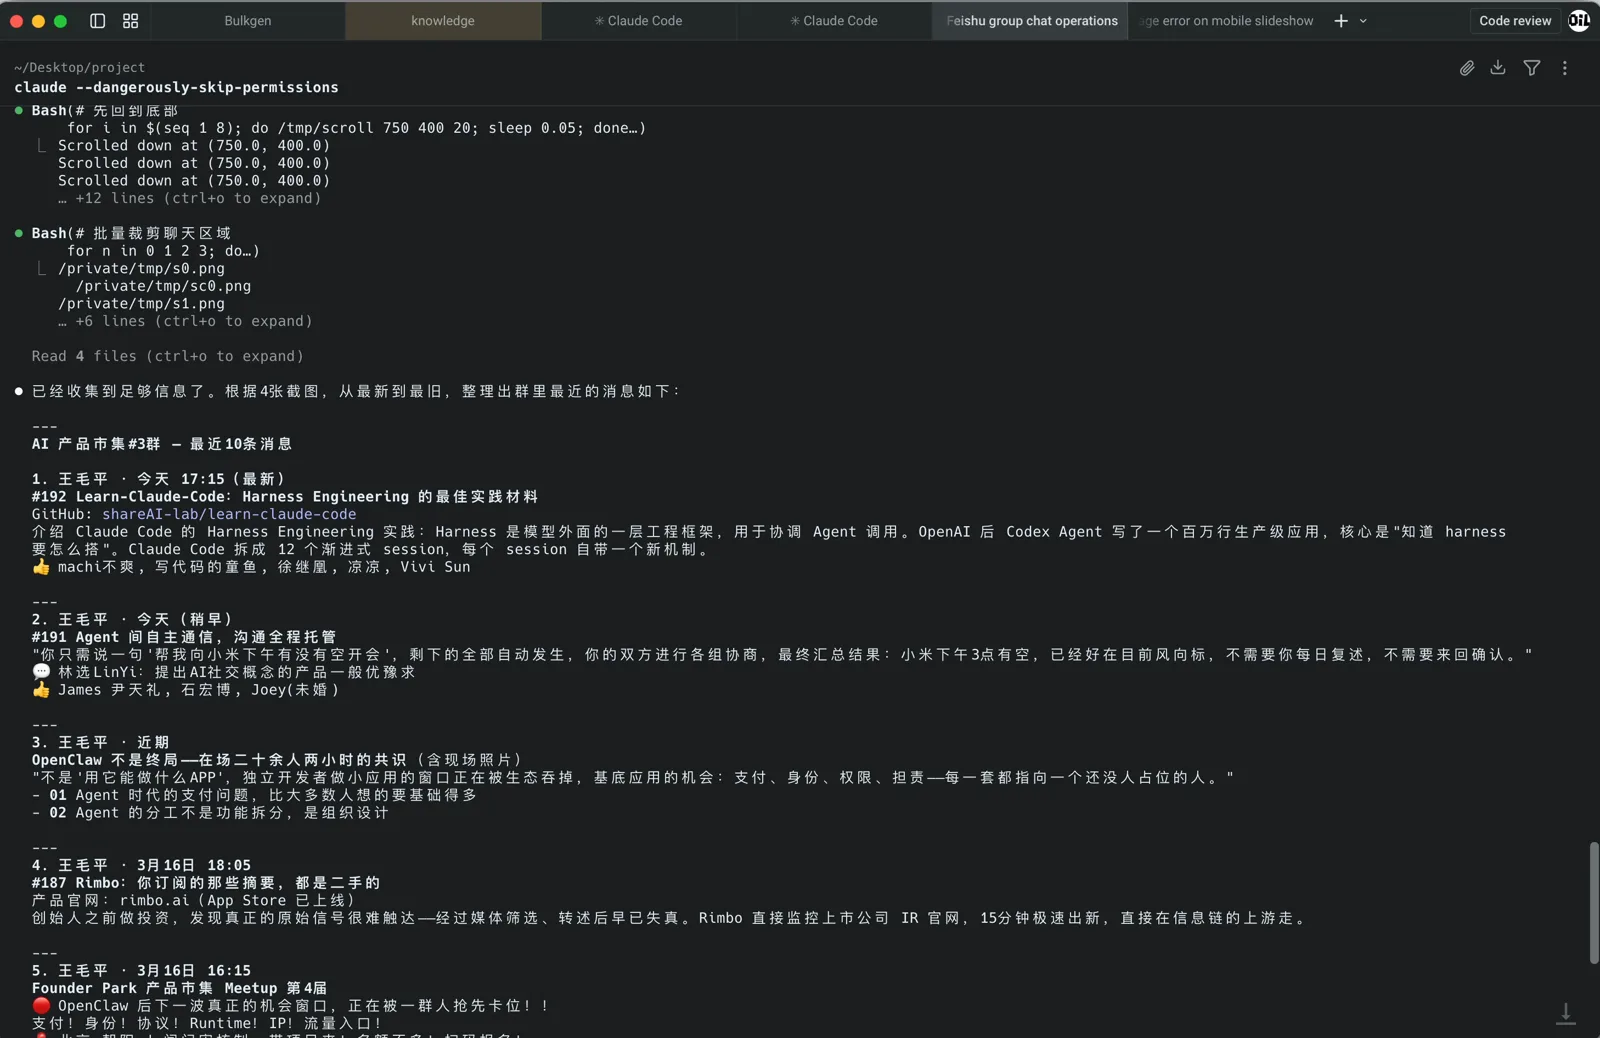Click the 'AI 产品市集#3群' summary heading

[x=162, y=445]
